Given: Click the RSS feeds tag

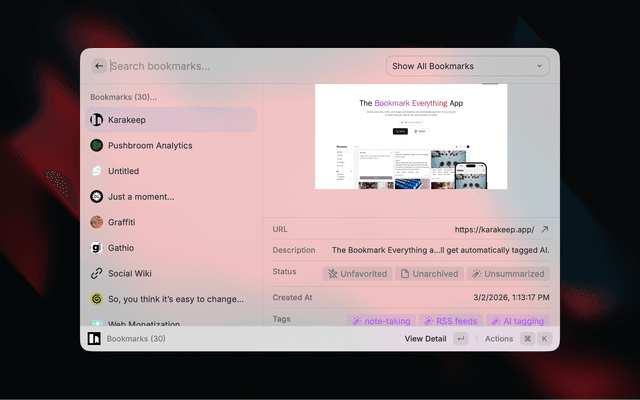Looking at the screenshot, I should click(450, 321).
